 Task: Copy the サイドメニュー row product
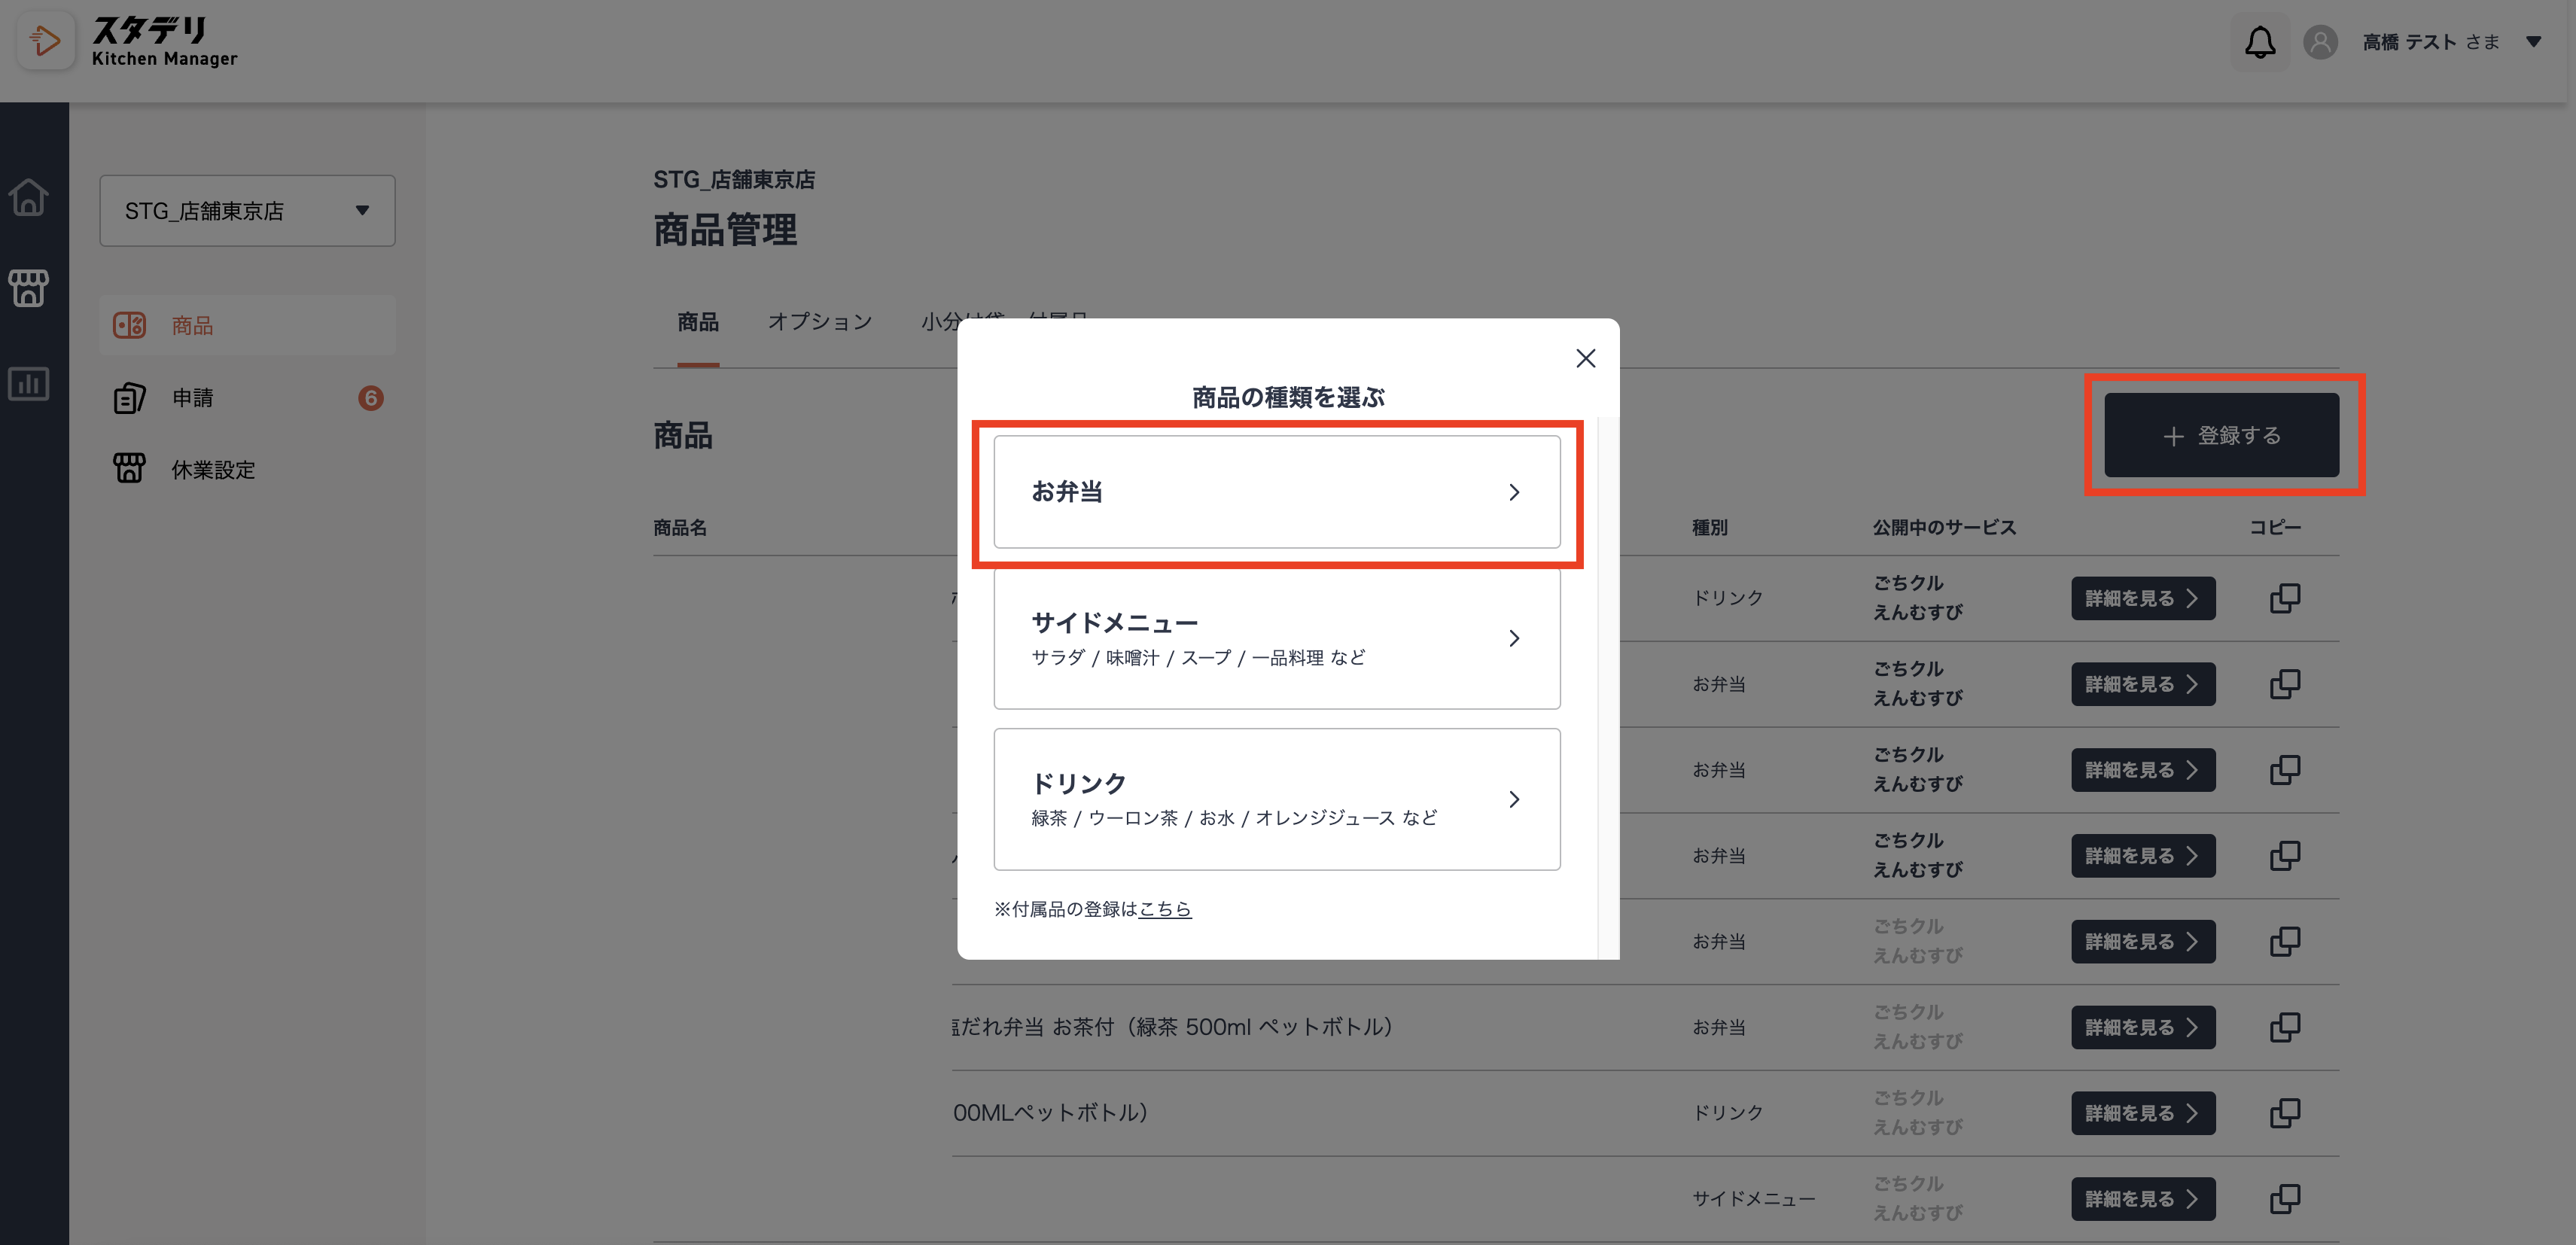[x=2284, y=1199]
